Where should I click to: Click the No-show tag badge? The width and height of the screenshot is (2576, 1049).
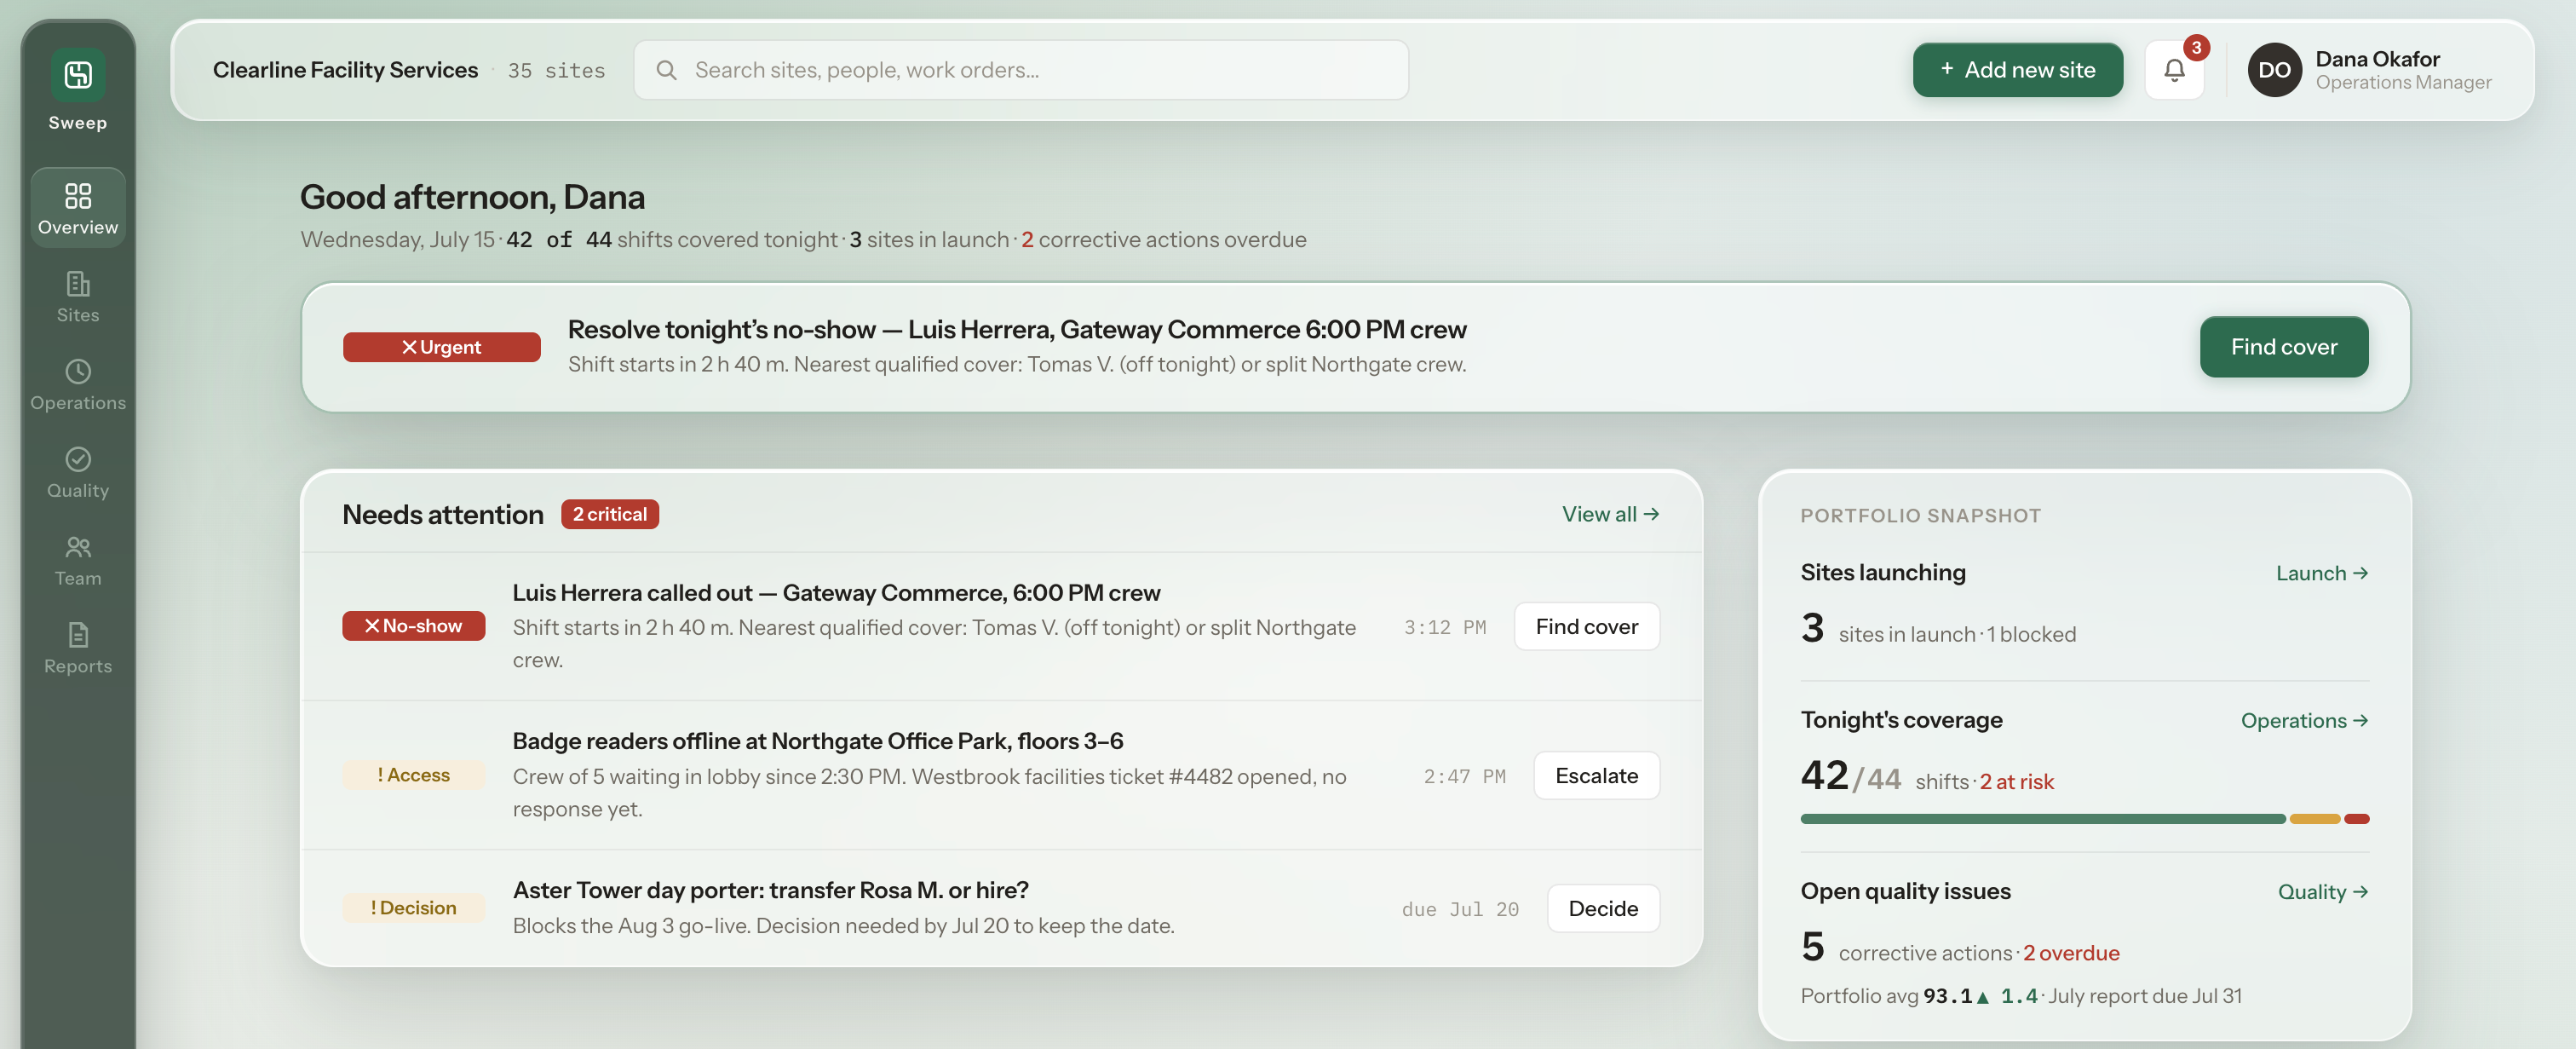click(x=413, y=626)
